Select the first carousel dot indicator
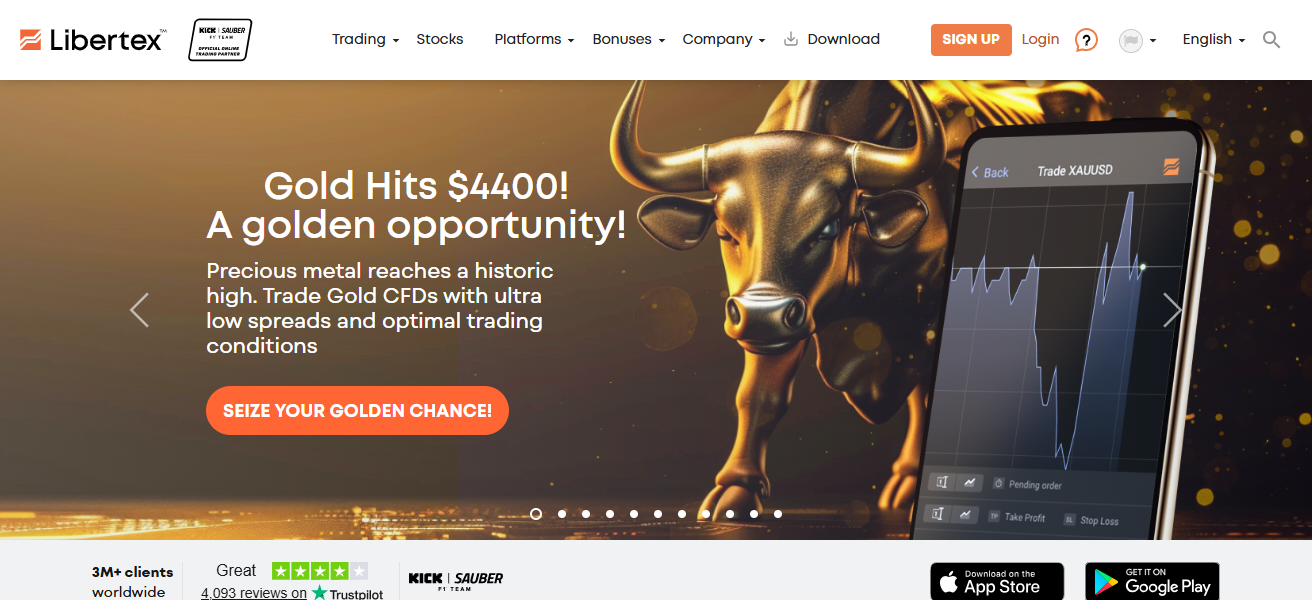The image size is (1312, 600). coord(536,514)
